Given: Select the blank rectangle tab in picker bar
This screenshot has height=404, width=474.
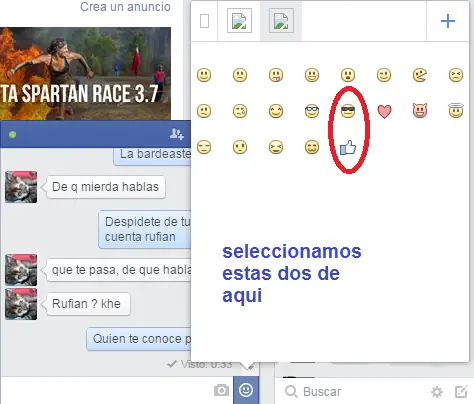Looking at the screenshot, I should click(204, 21).
